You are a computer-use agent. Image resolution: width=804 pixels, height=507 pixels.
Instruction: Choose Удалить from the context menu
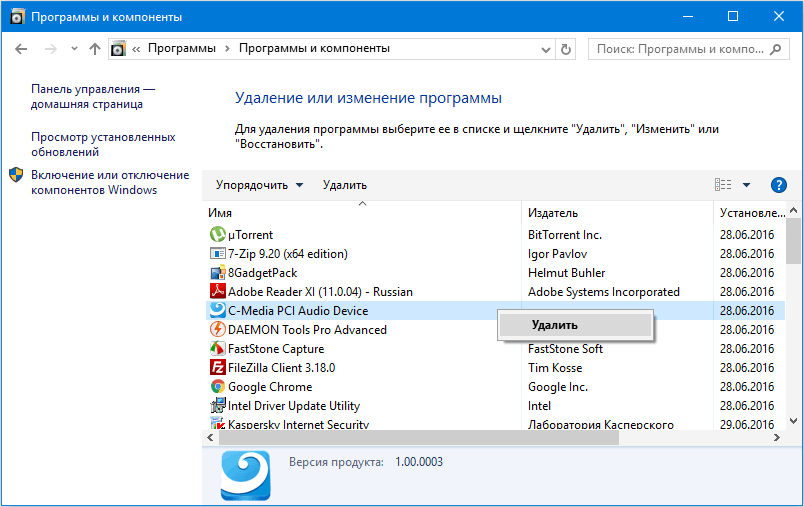pyautogui.click(x=554, y=325)
